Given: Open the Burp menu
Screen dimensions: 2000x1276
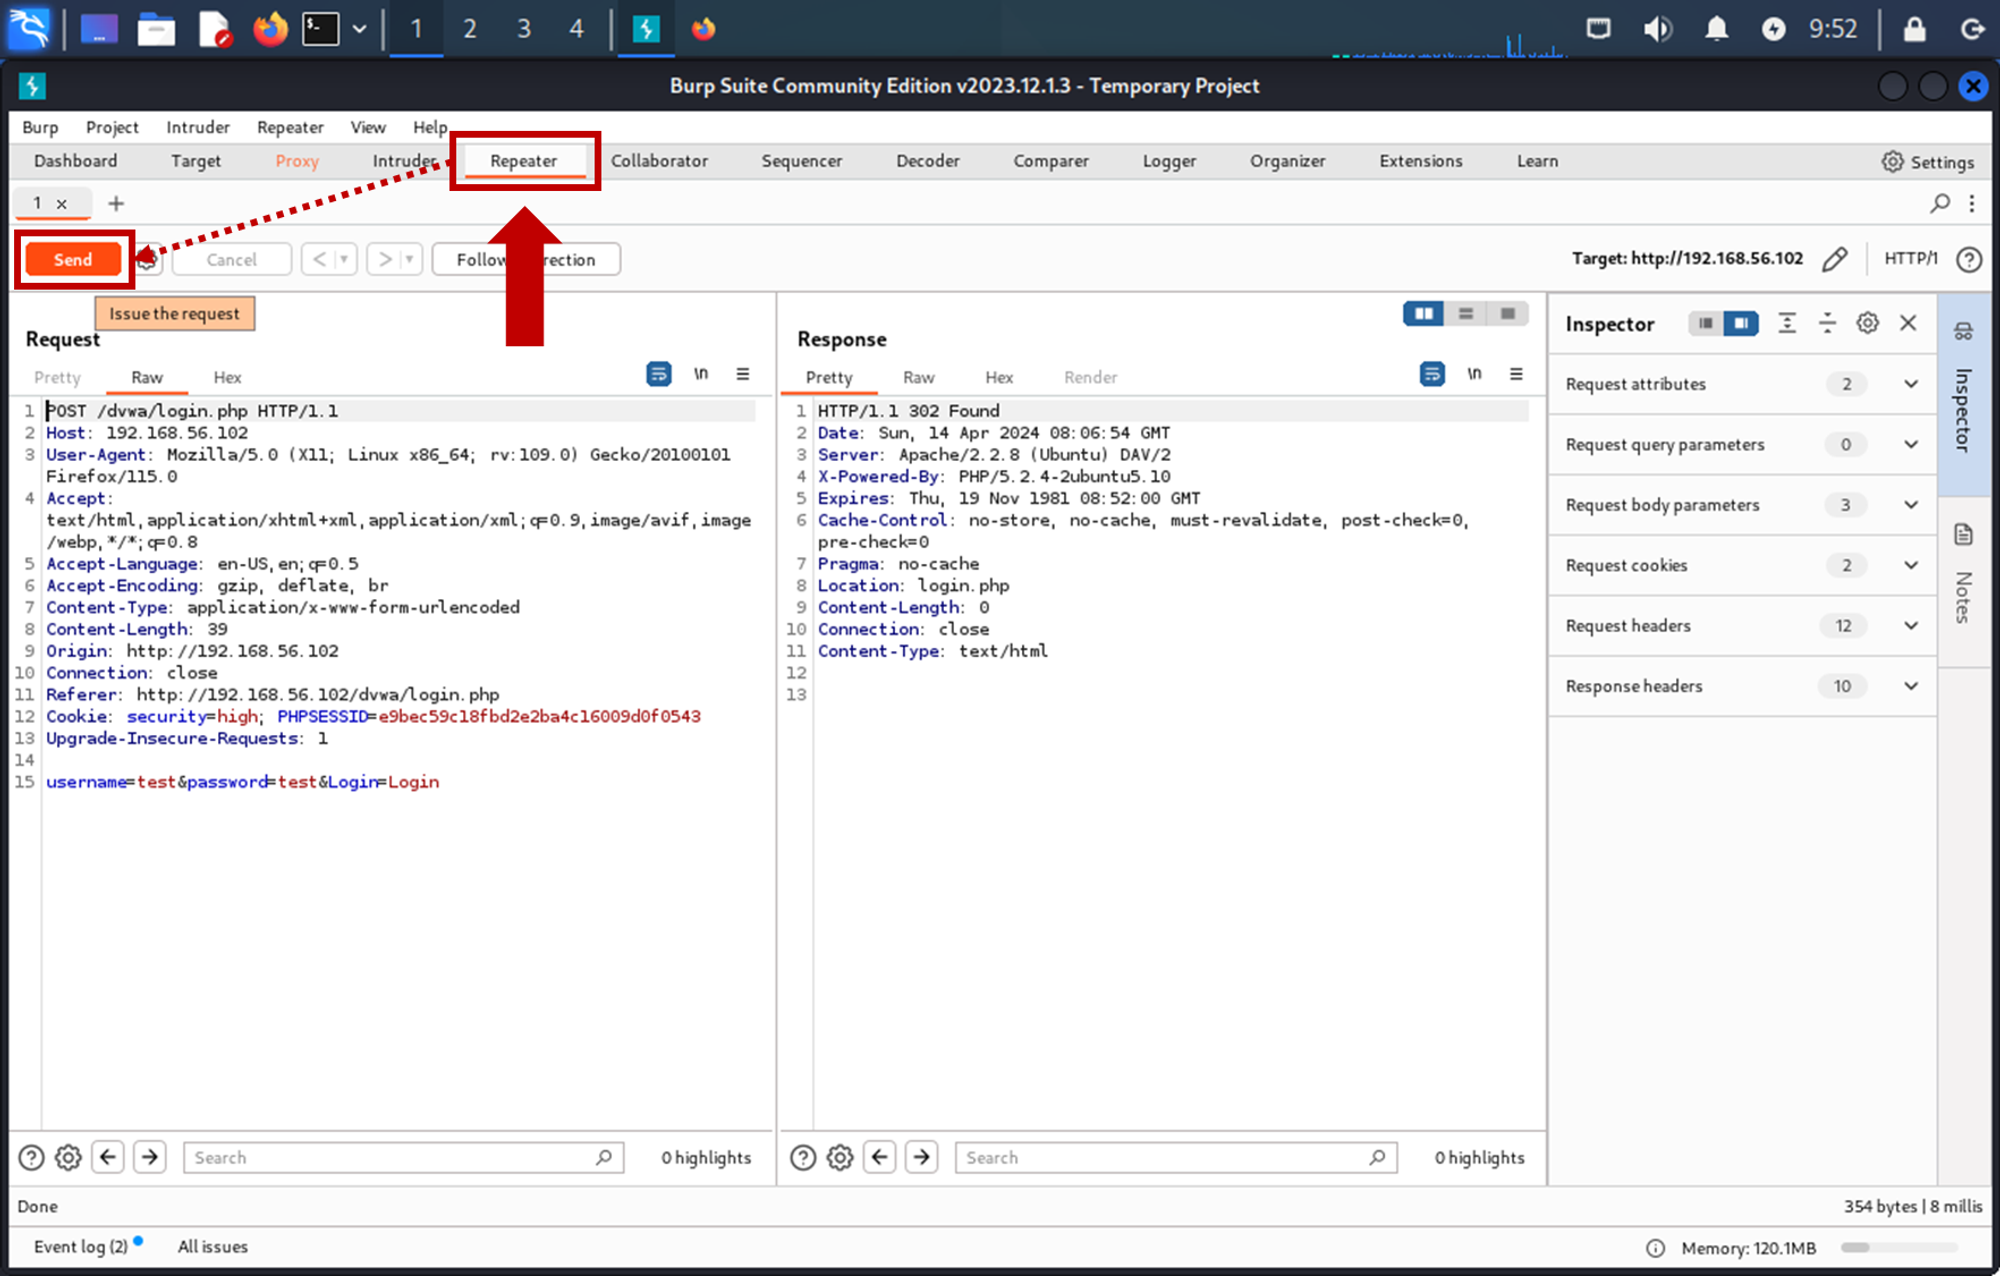Looking at the screenshot, I should (x=40, y=127).
